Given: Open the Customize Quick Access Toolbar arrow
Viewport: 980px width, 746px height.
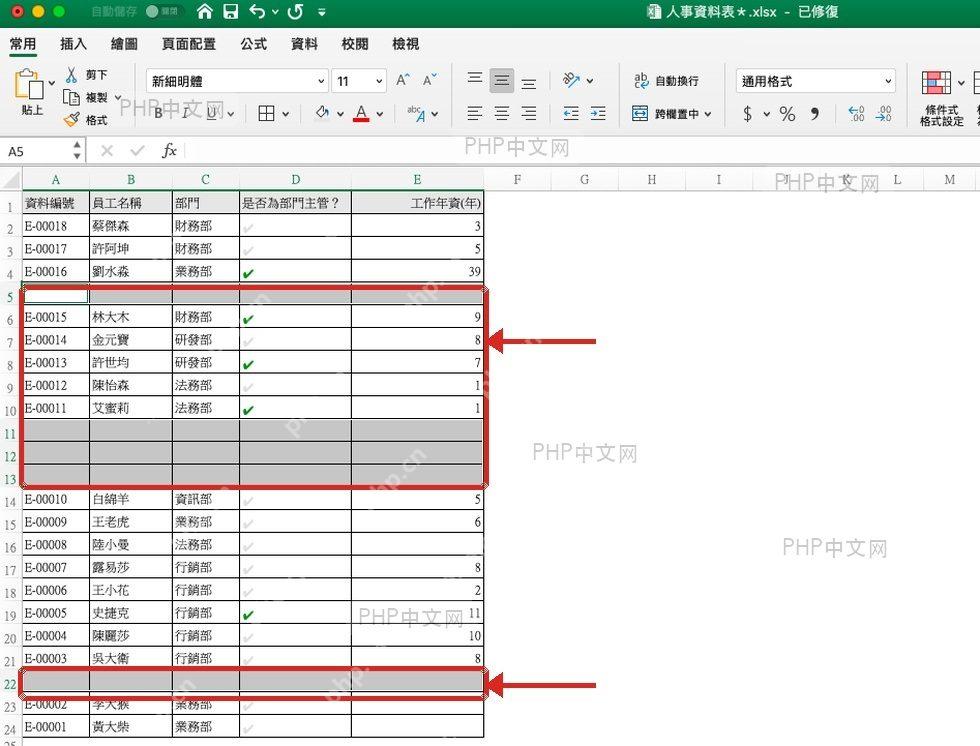Looking at the screenshot, I should pyautogui.click(x=322, y=12).
